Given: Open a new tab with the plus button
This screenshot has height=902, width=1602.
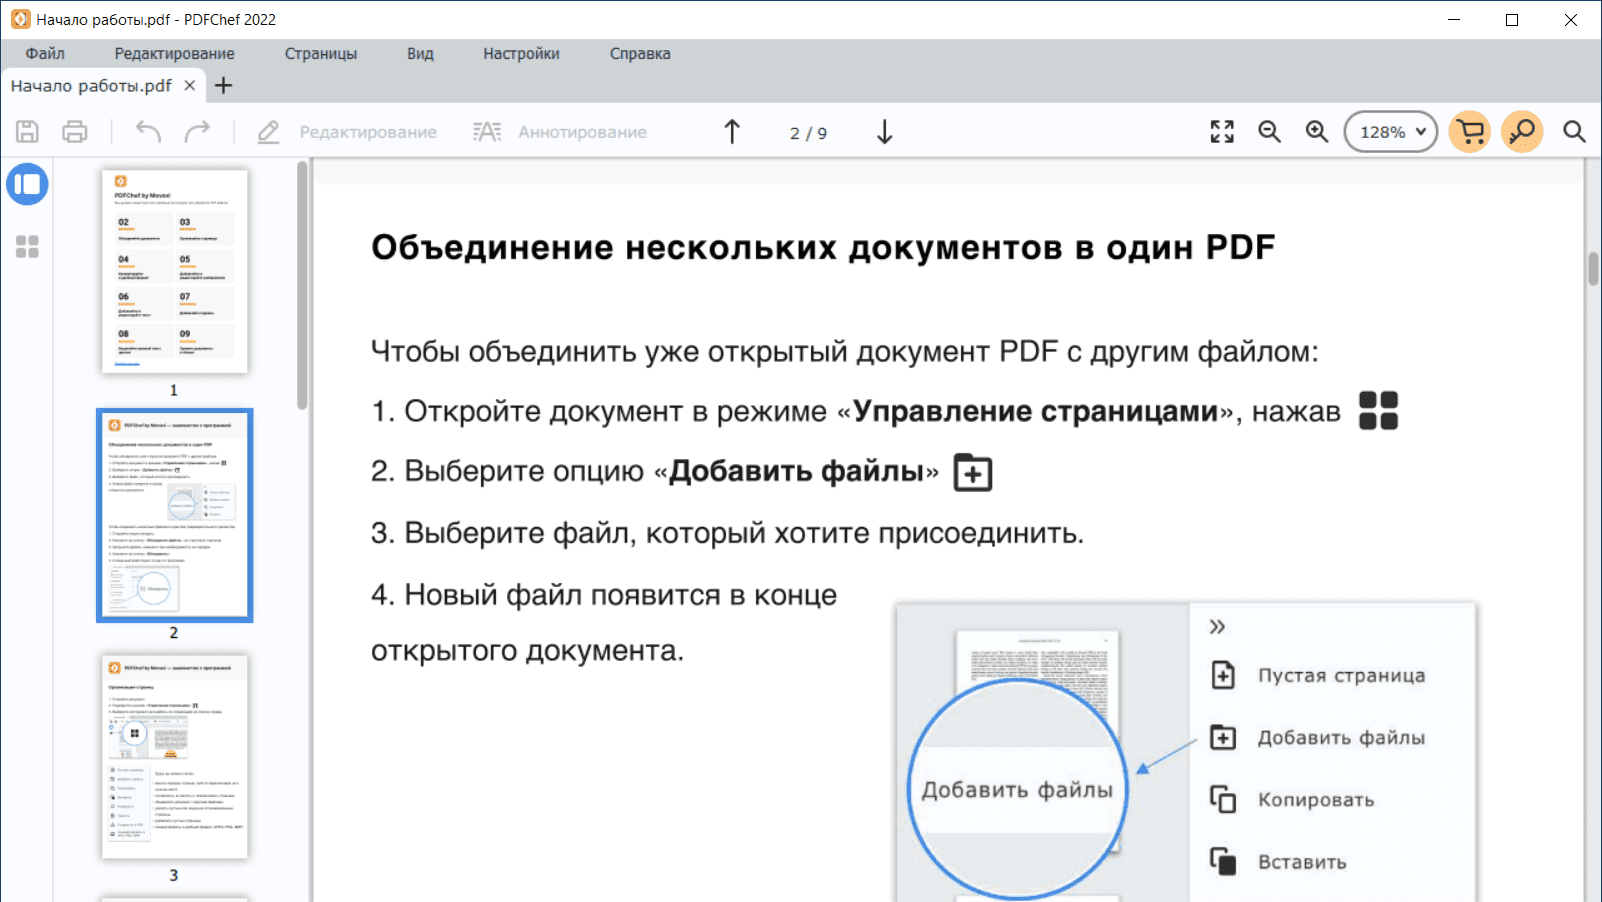Looking at the screenshot, I should [222, 85].
